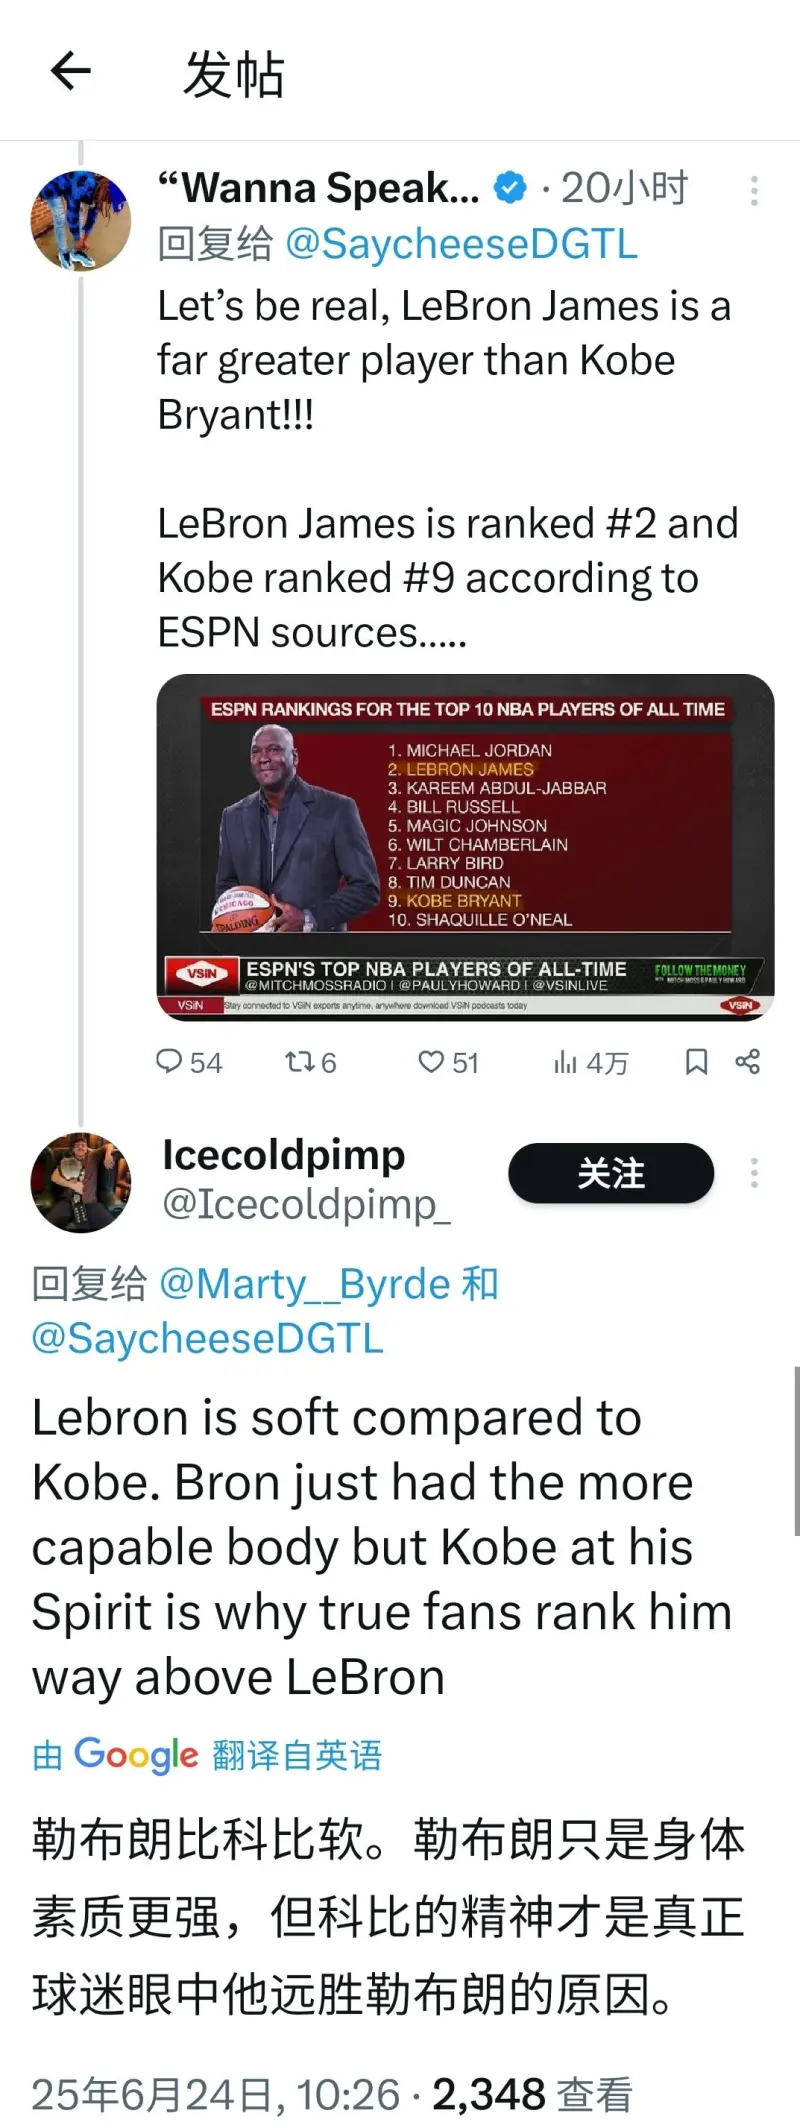The image size is (800, 2128).
Task: Open Wanna Speak profile avatar
Action: [81, 221]
